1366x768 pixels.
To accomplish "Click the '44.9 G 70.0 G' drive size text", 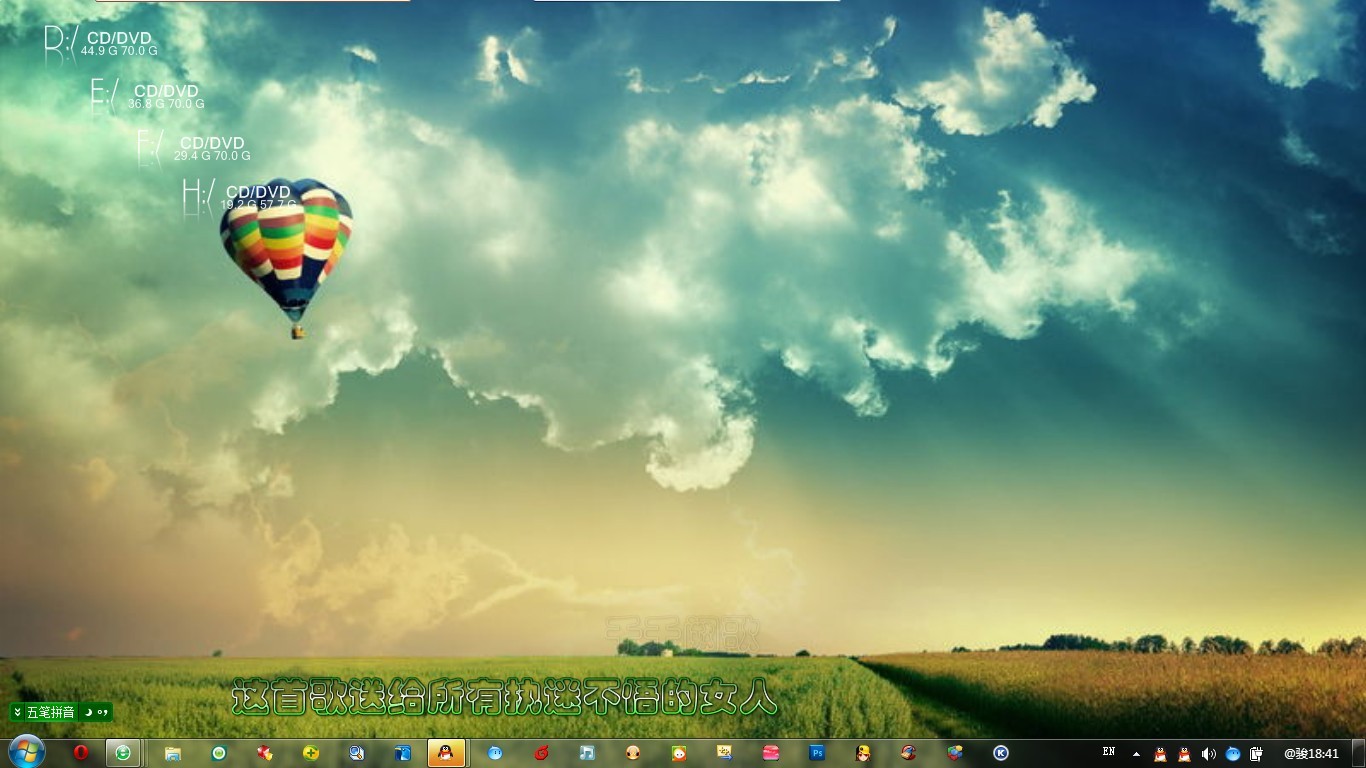I will (119, 51).
